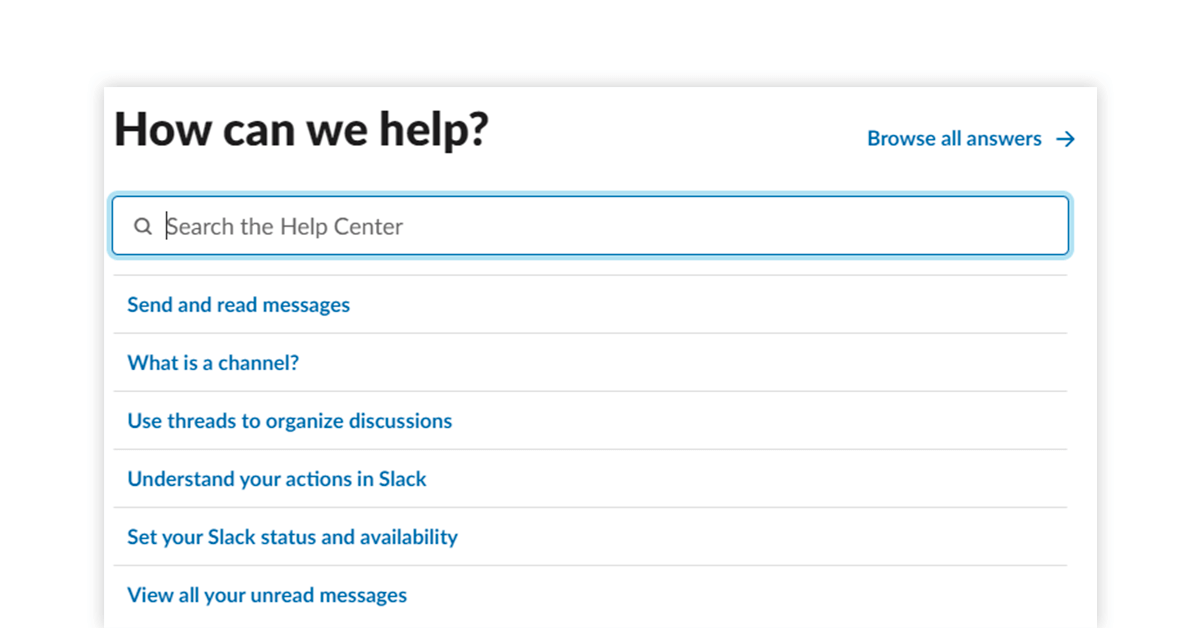
Task: Select the first suggestion about sending messages
Action: point(238,305)
